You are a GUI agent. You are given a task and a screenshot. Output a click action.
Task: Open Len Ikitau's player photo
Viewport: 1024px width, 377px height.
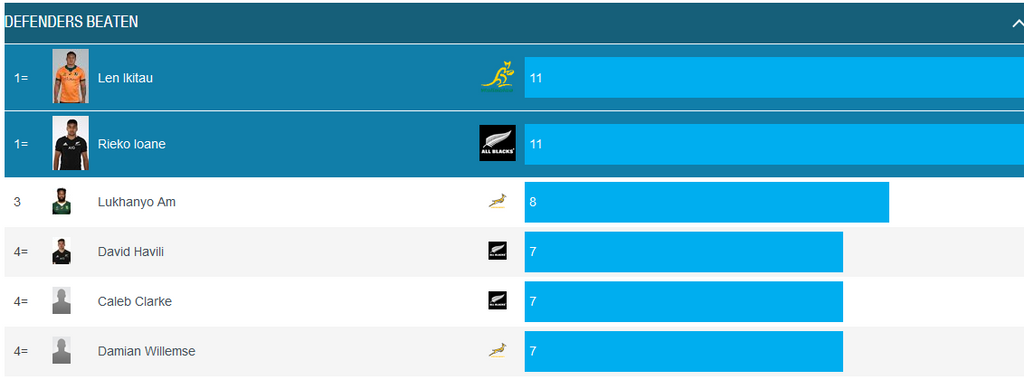[71, 76]
